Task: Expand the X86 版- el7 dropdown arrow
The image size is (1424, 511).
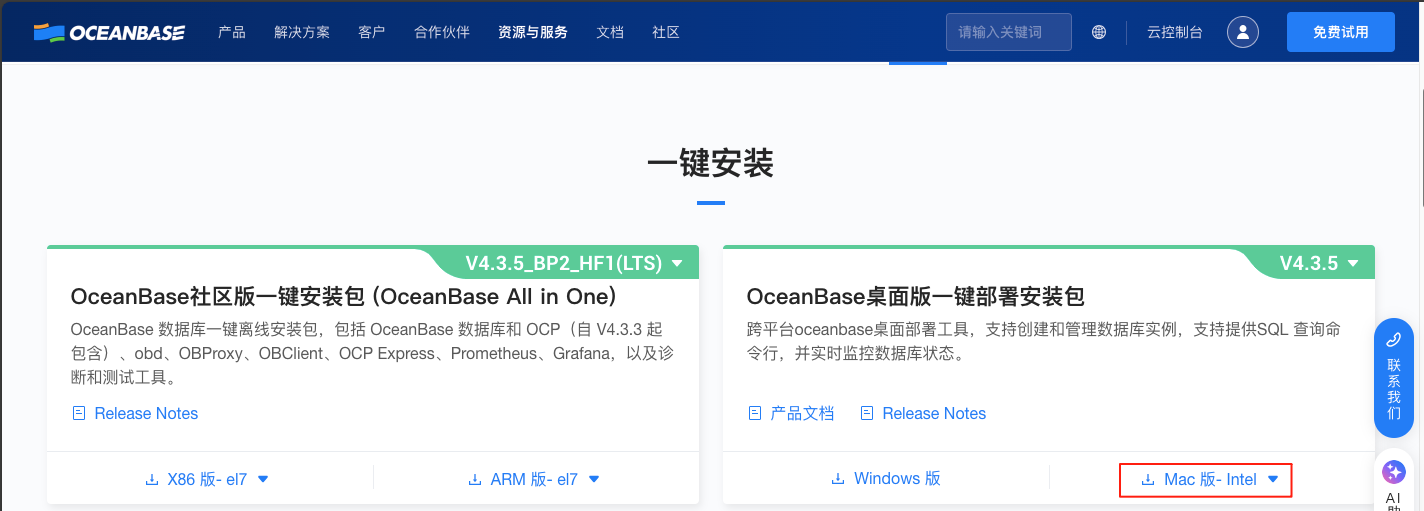Action: point(263,480)
